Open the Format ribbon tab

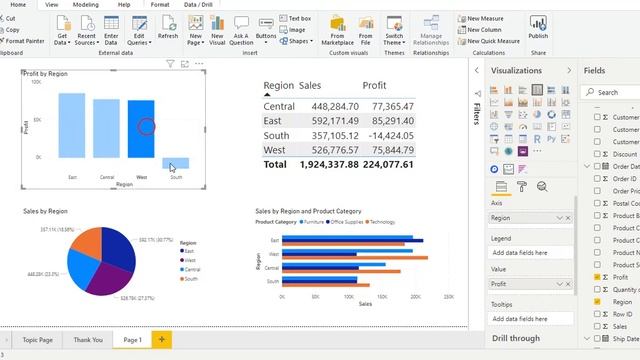coord(160,4)
